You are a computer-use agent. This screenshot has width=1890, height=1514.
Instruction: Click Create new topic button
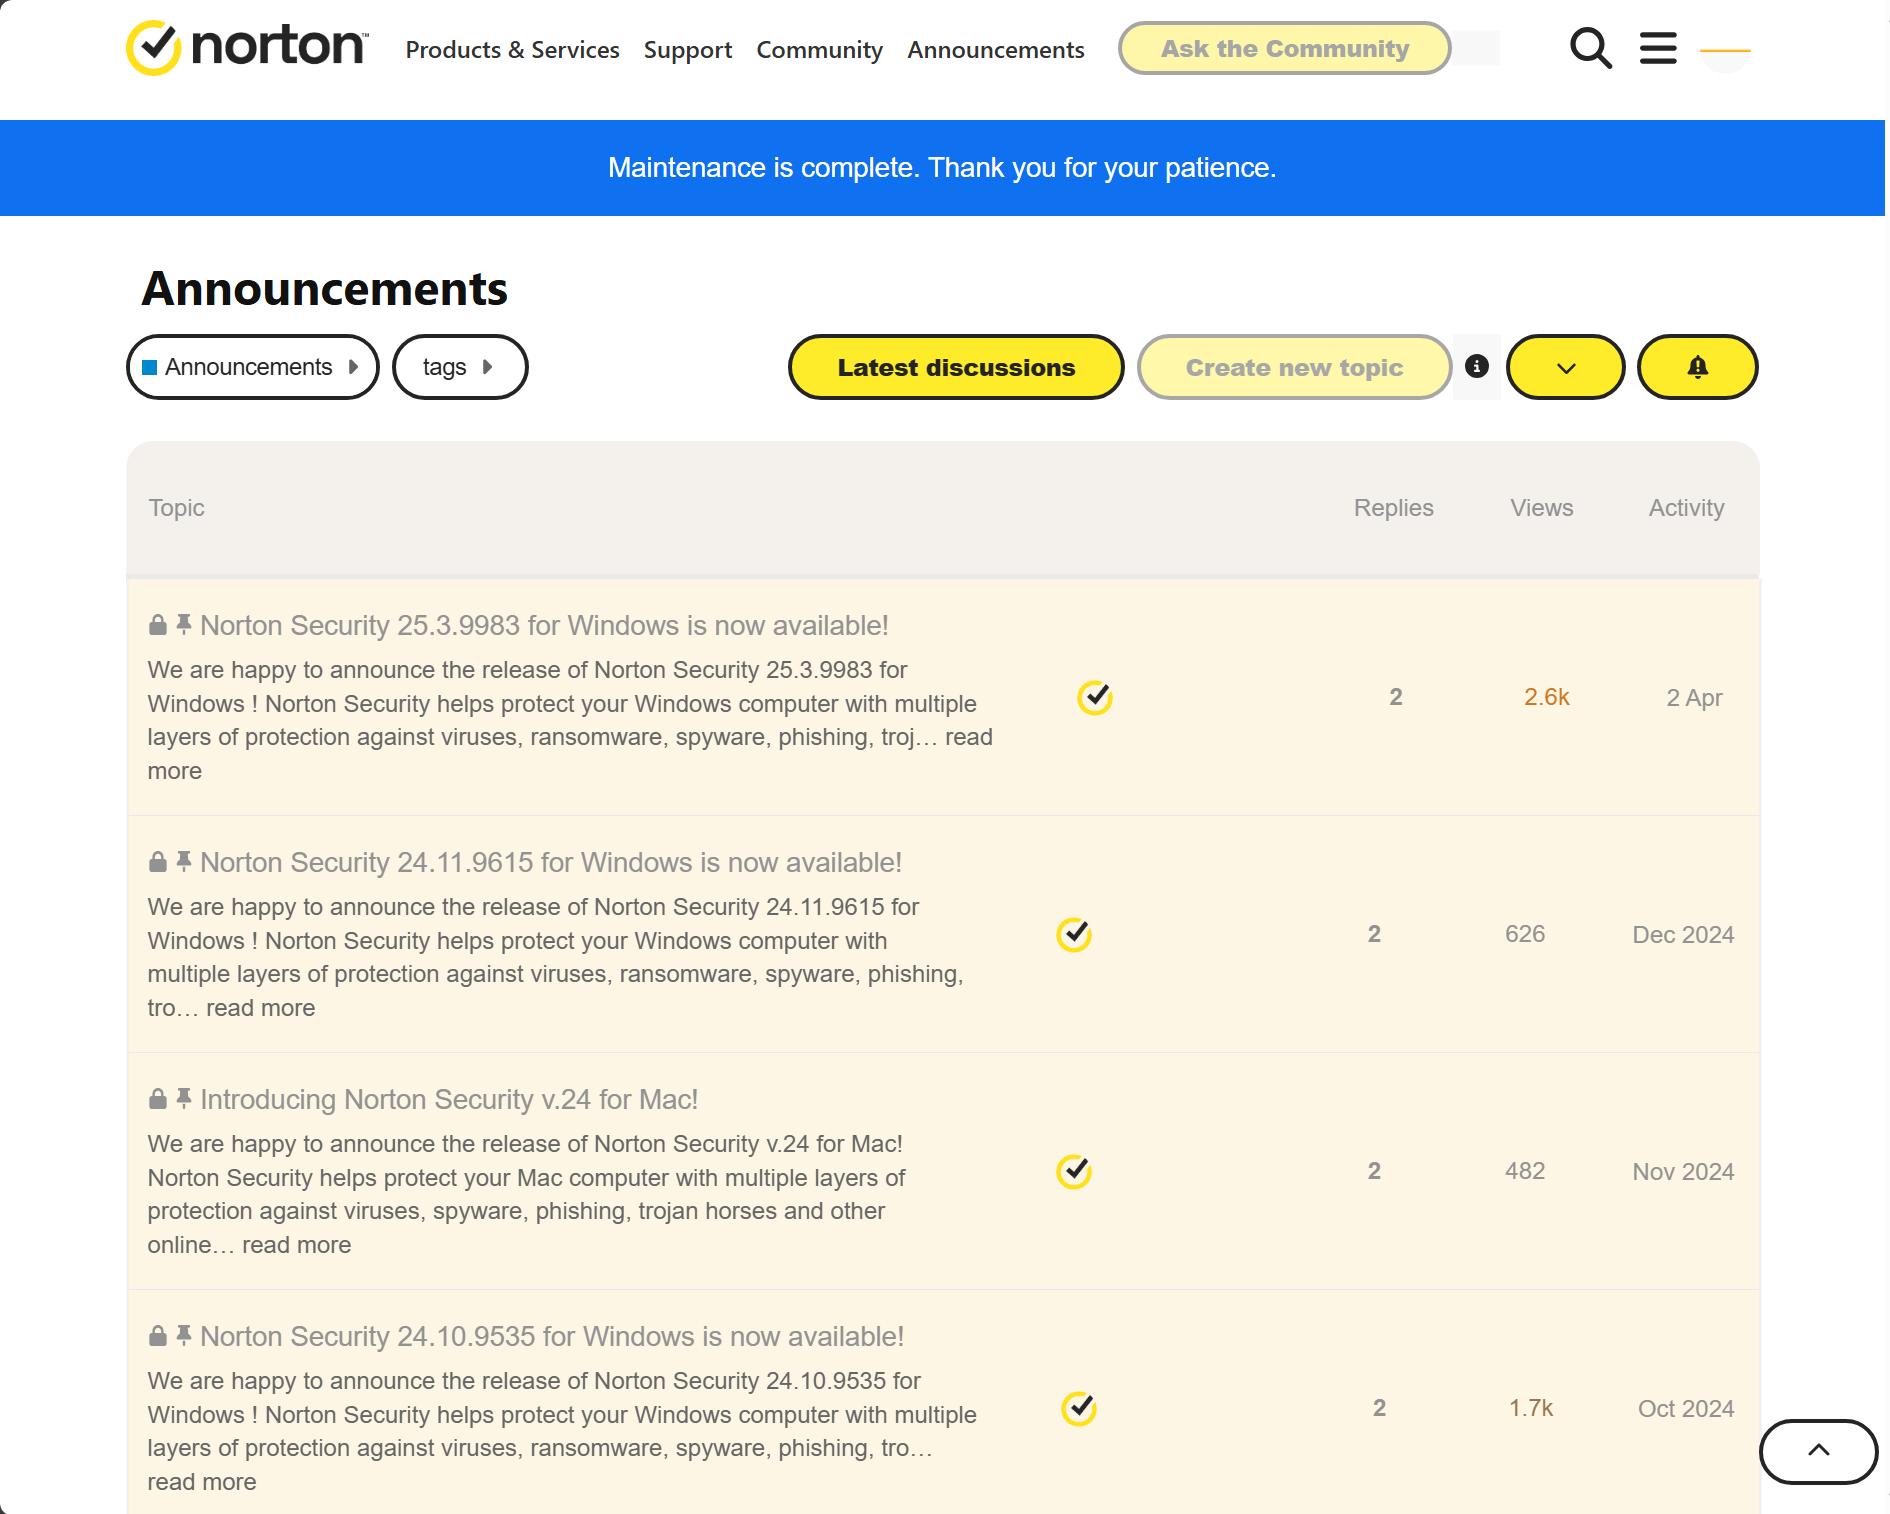(1294, 367)
